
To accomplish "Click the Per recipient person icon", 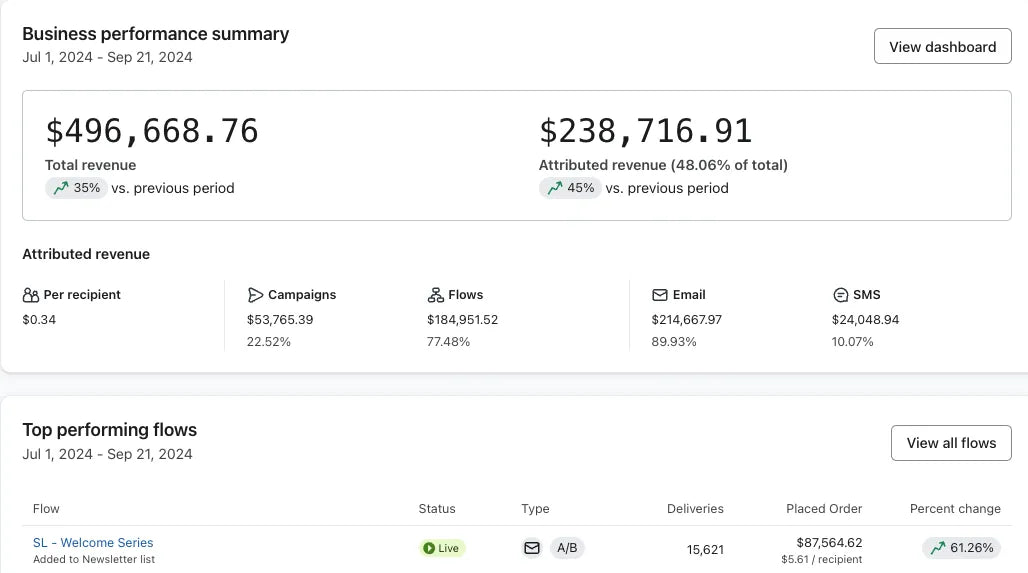I will coord(31,295).
